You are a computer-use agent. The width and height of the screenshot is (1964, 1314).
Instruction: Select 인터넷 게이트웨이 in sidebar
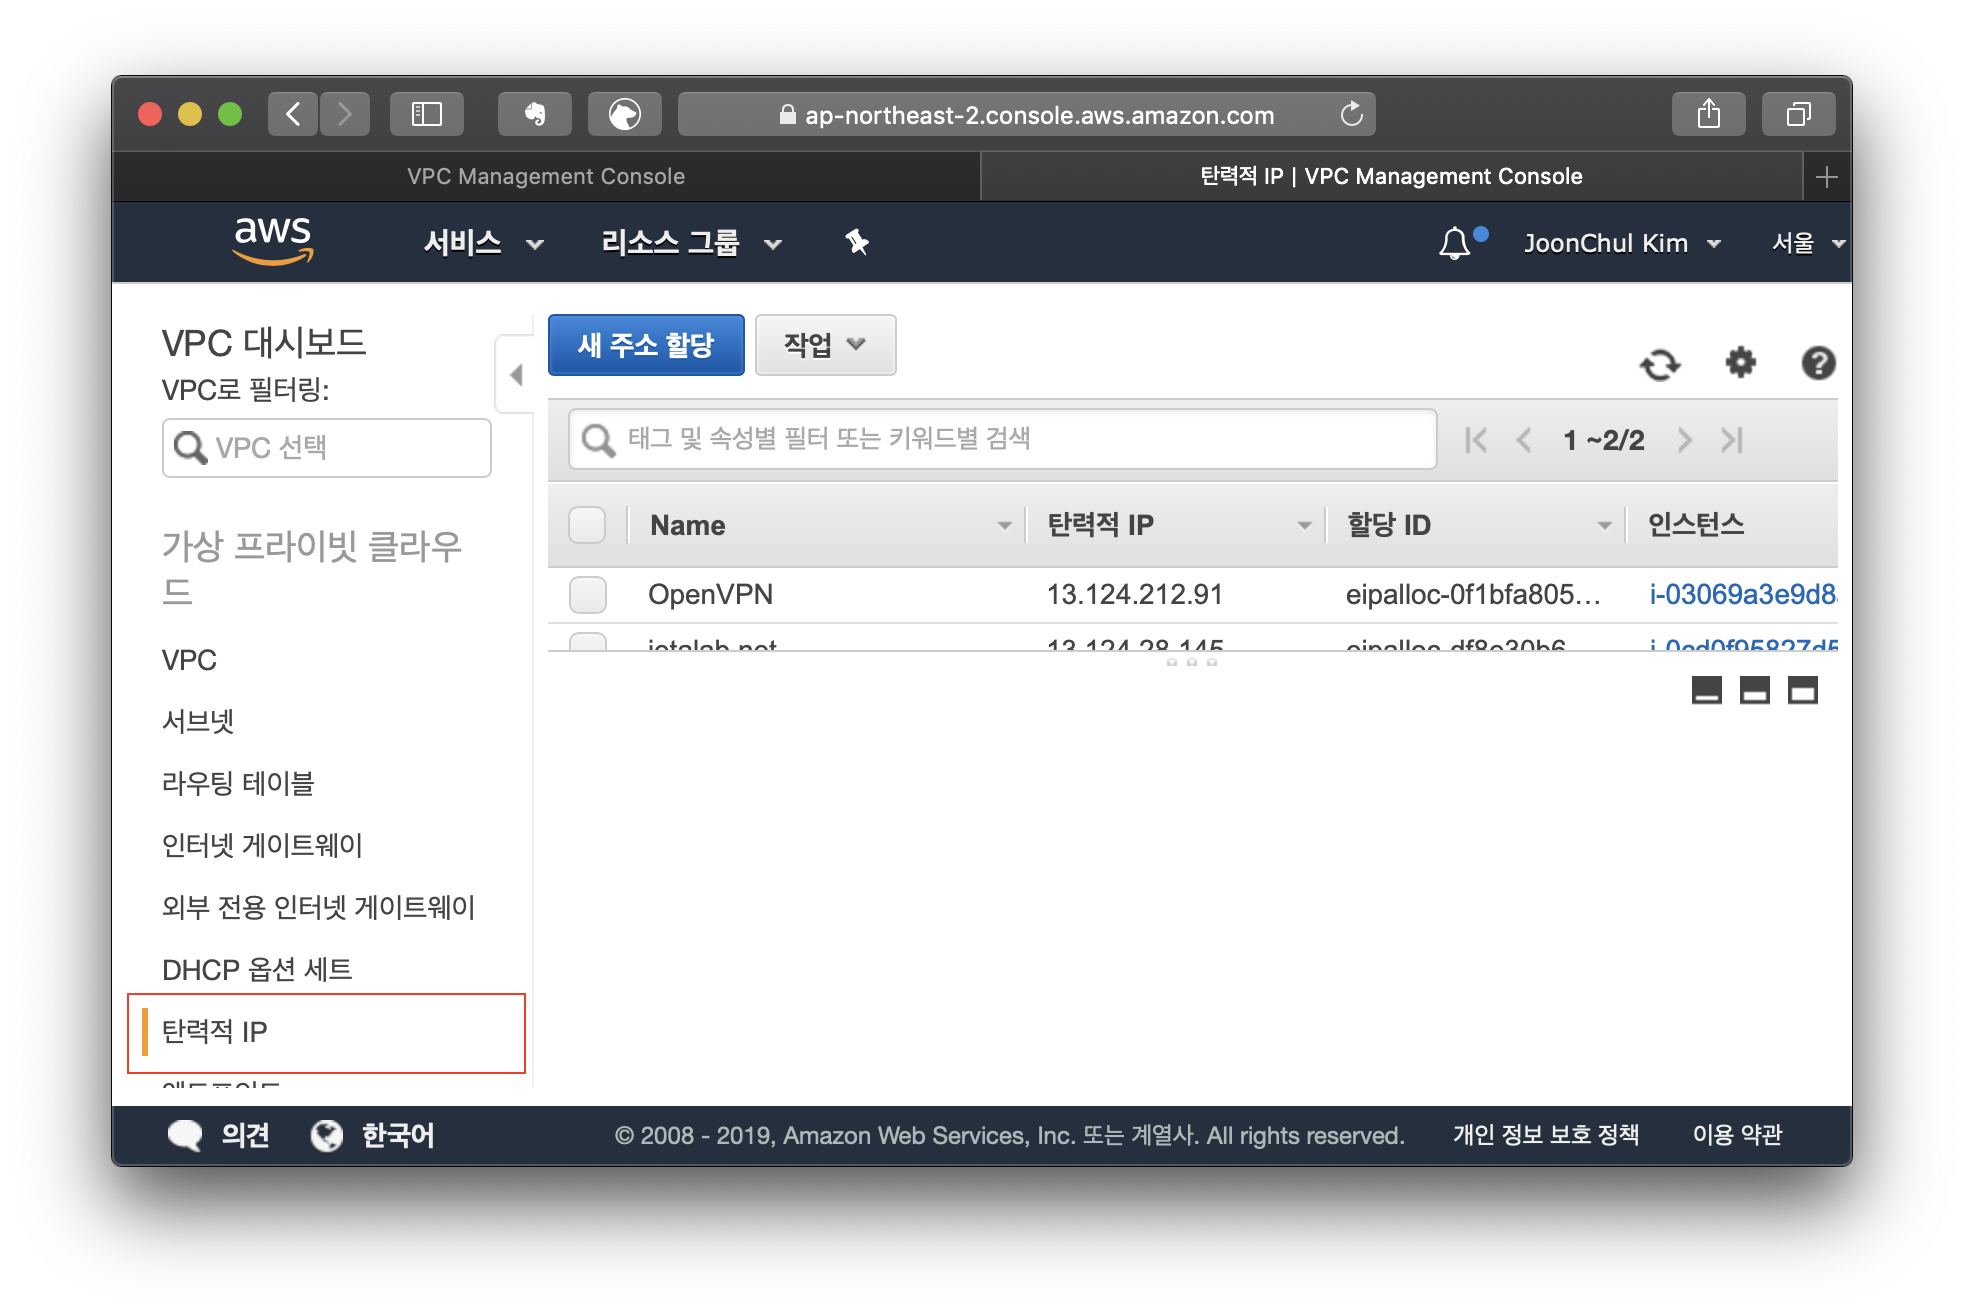[x=262, y=845]
